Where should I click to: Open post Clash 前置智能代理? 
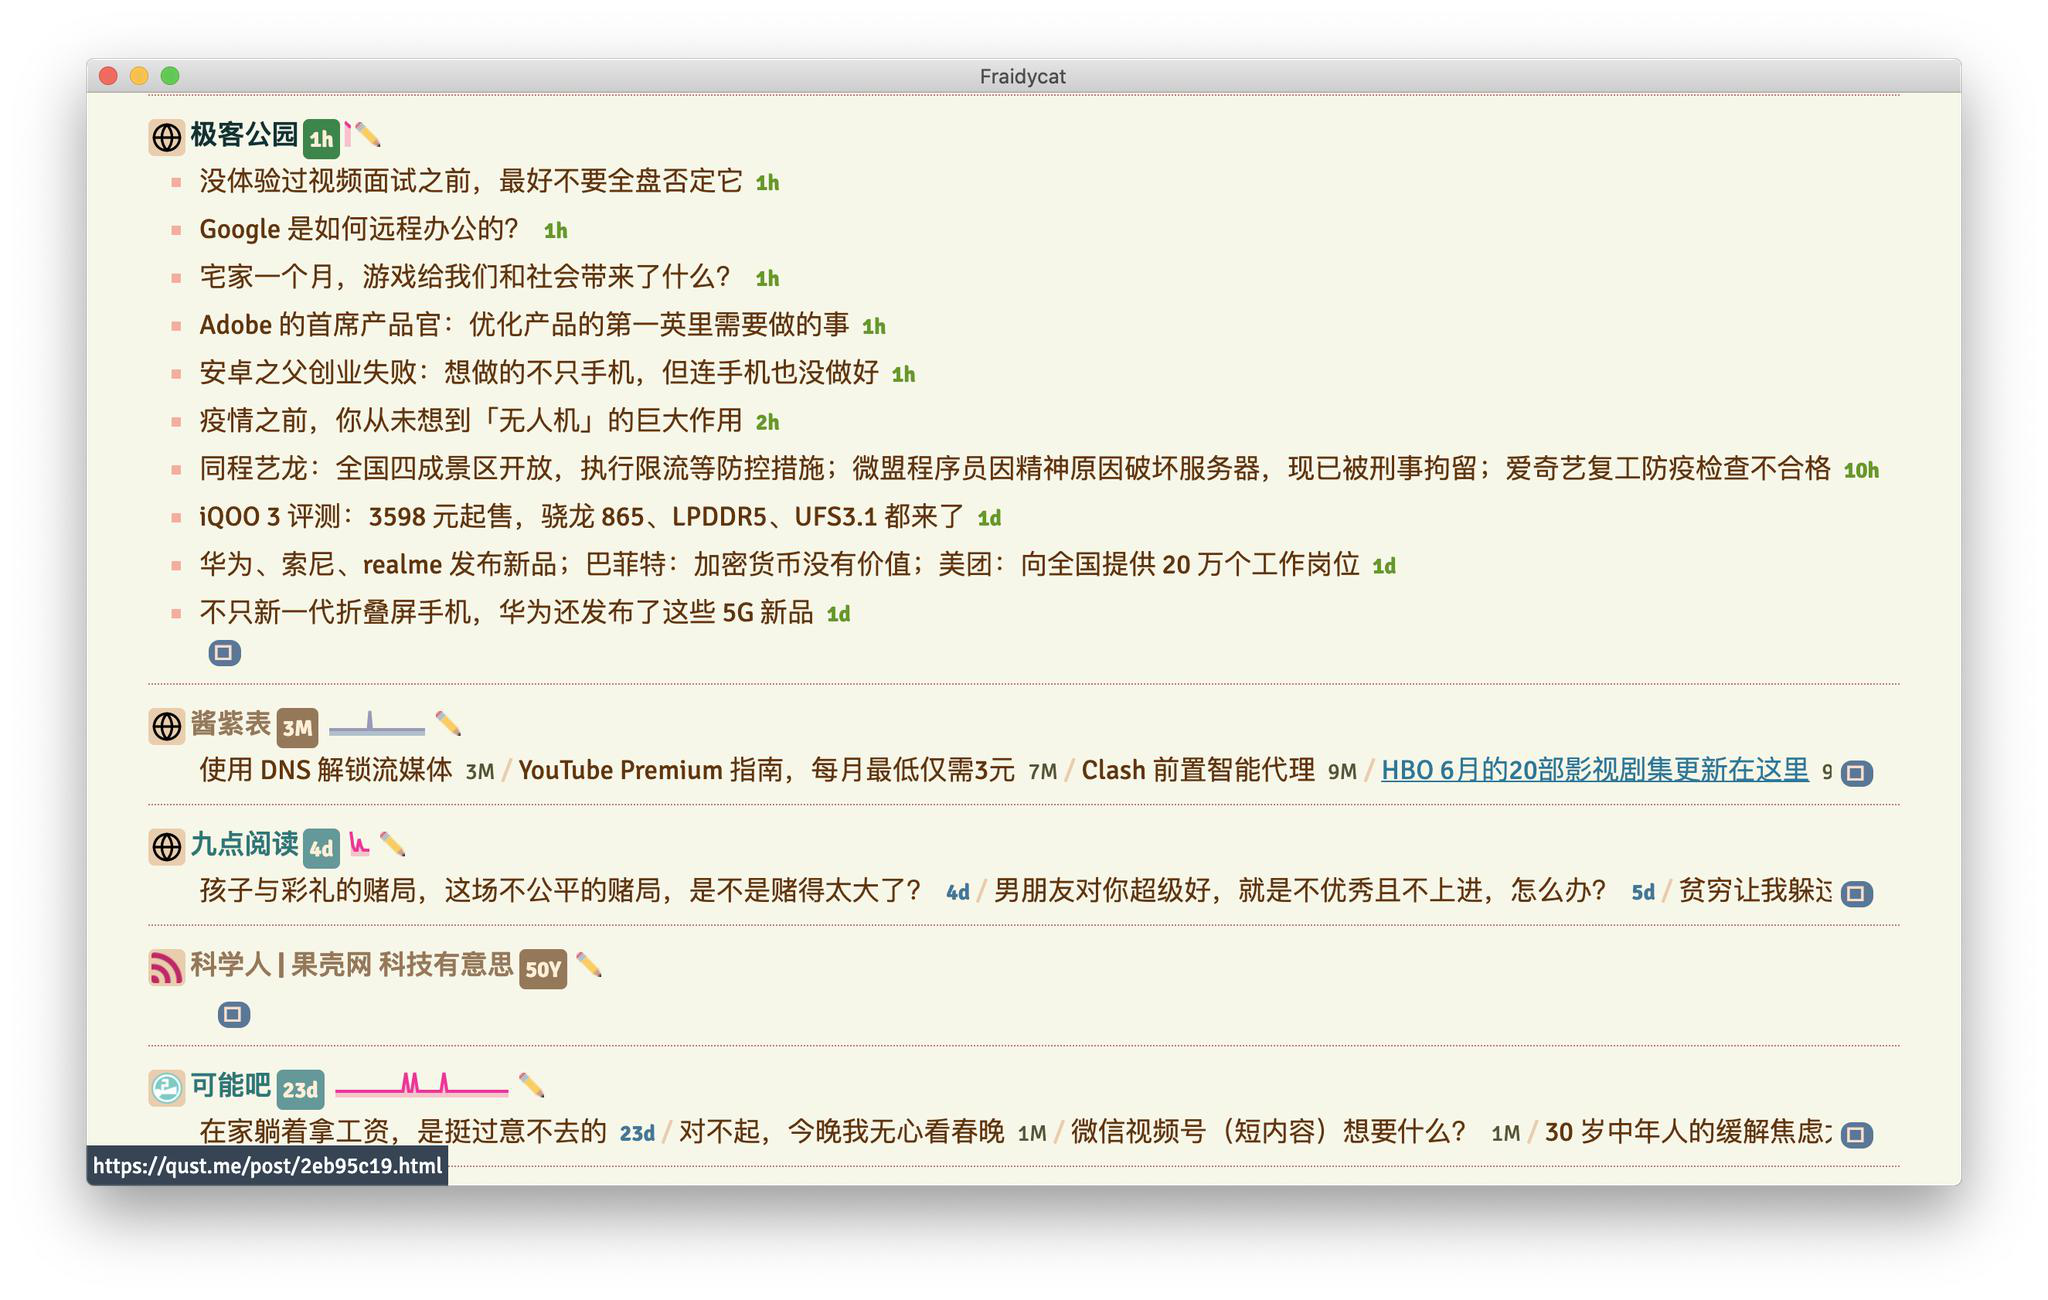[x=1198, y=770]
